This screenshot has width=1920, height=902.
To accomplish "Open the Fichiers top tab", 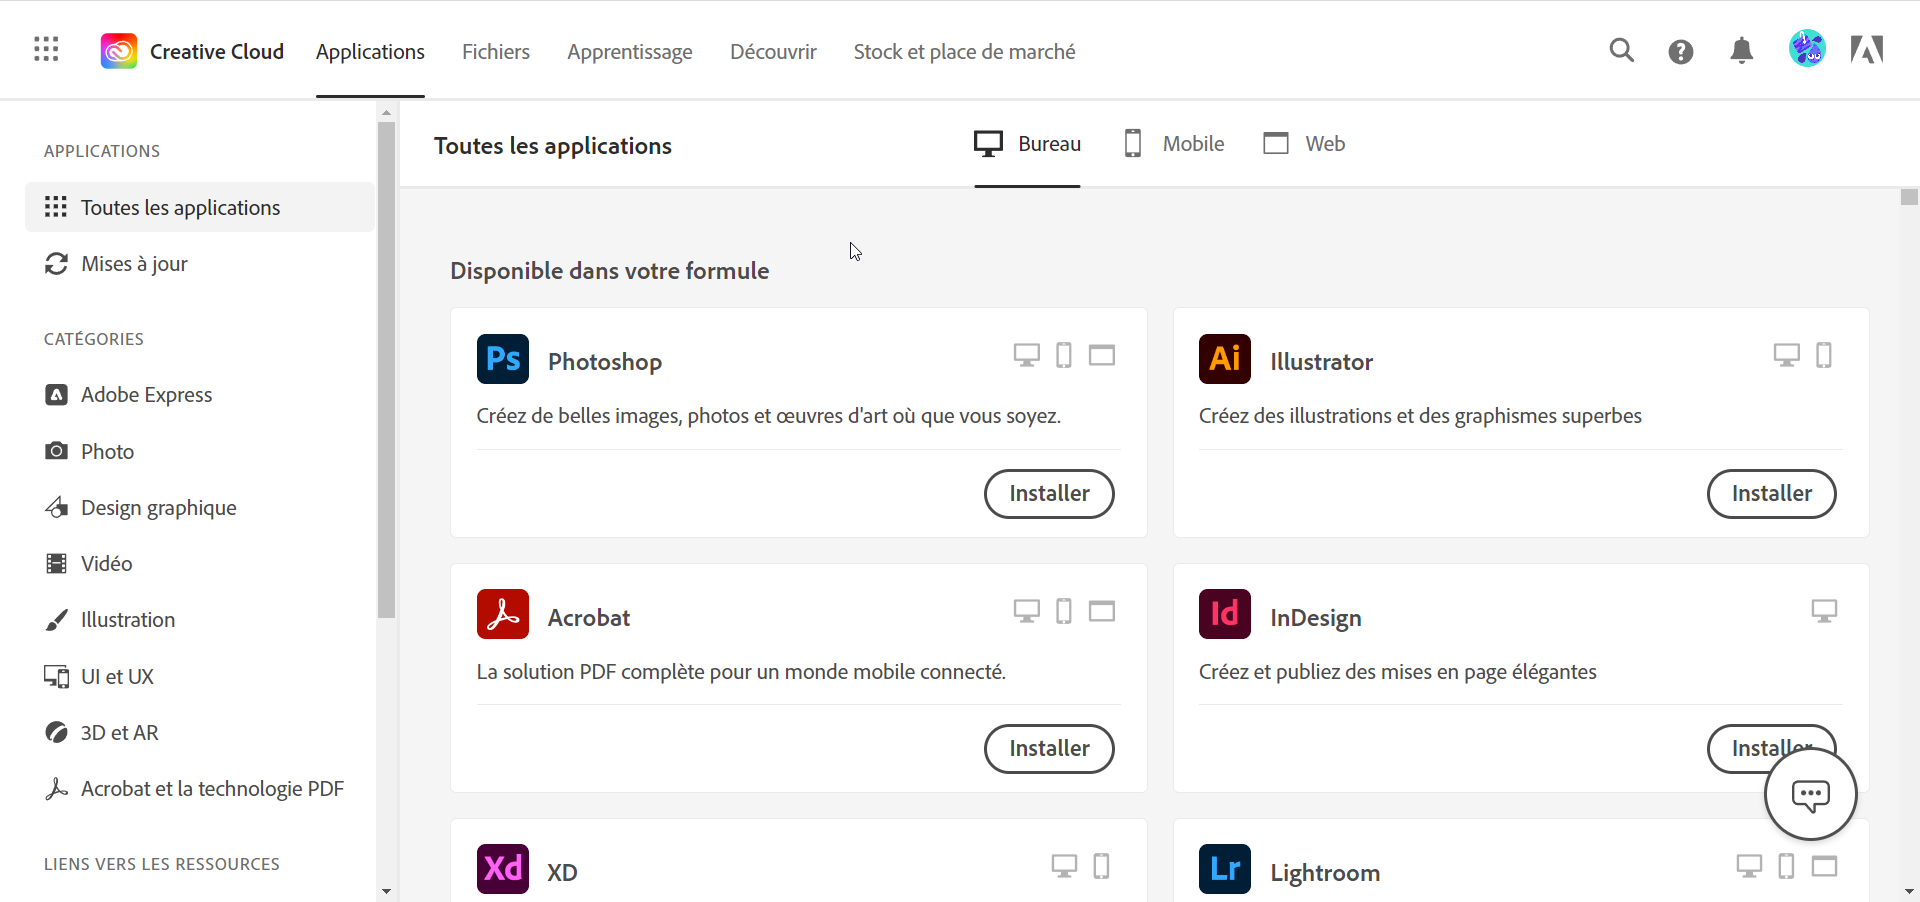I will pyautogui.click(x=496, y=52).
